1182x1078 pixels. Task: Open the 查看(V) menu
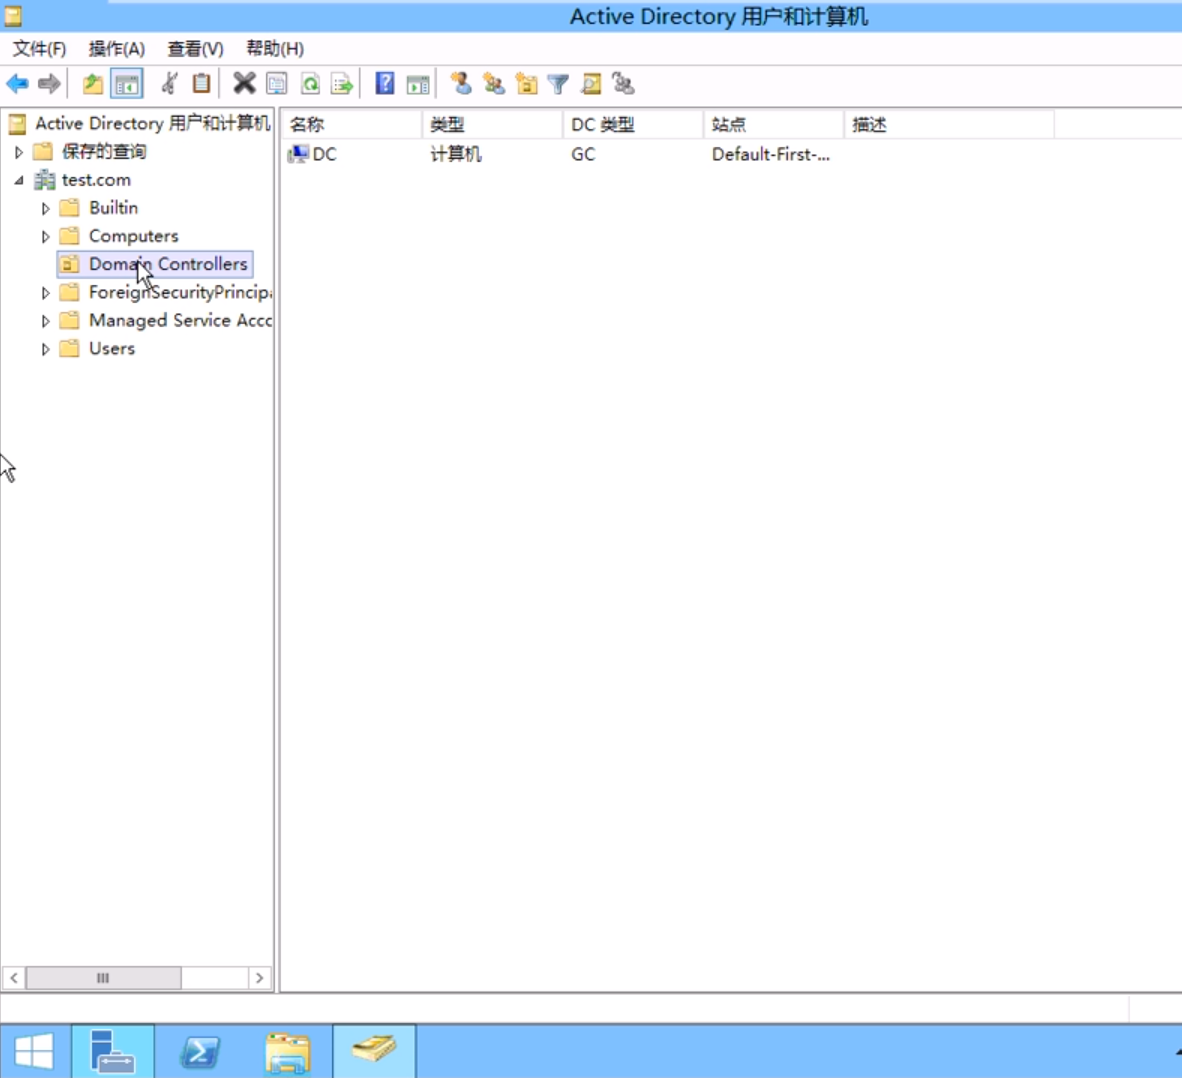195,49
